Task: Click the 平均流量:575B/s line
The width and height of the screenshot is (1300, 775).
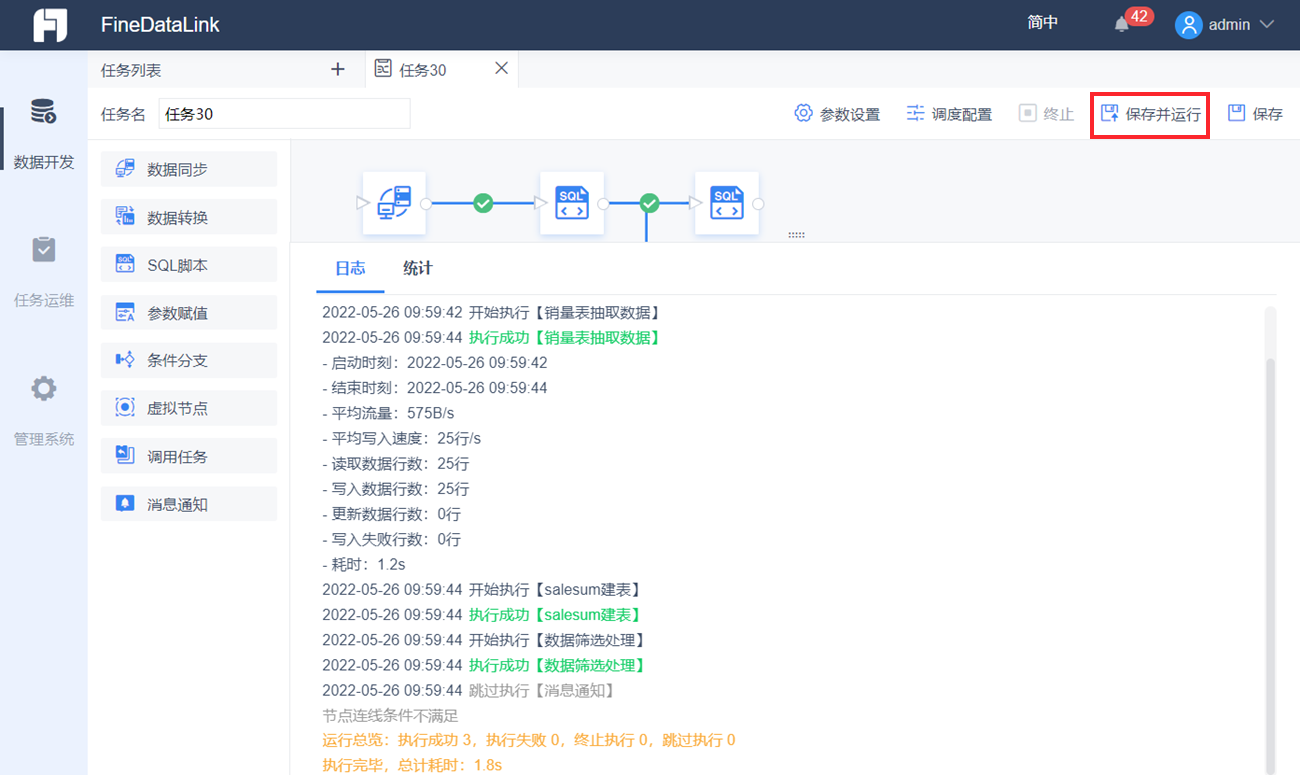Action: pyautogui.click(x=389, y=413)
